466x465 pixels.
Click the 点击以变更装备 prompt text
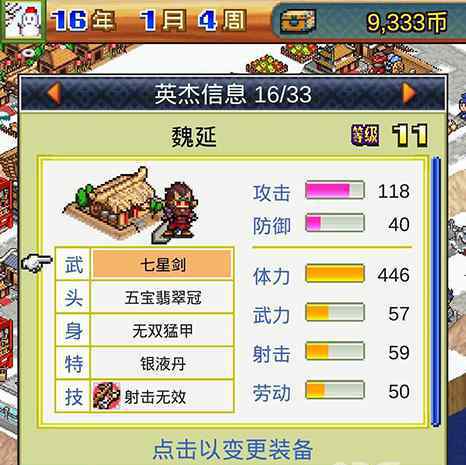pyautogui.click(x=233, y=449)
